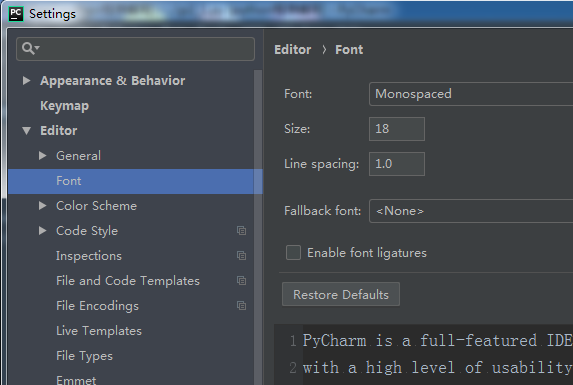Expand the Color Scheme subsection
Image resolution: width=573 pixels, height=385 pixels.
click(43, 206)
